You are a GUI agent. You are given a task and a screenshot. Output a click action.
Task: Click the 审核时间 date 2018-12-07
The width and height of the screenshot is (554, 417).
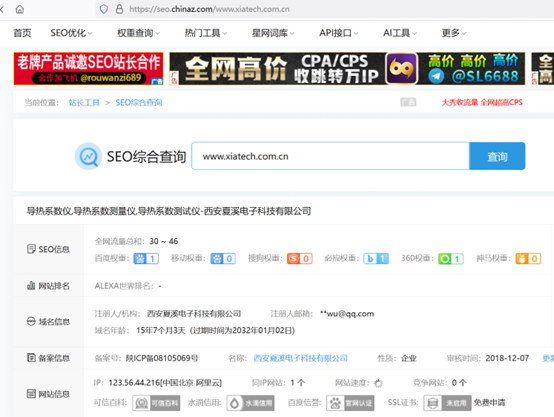pyautogui.click(x=507, y=358)
